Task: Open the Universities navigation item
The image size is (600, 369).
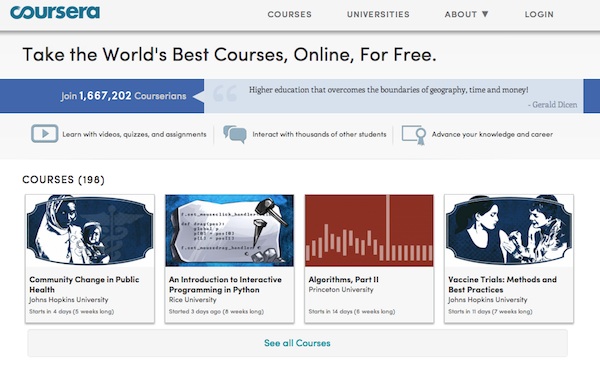Action: point(378,15)
